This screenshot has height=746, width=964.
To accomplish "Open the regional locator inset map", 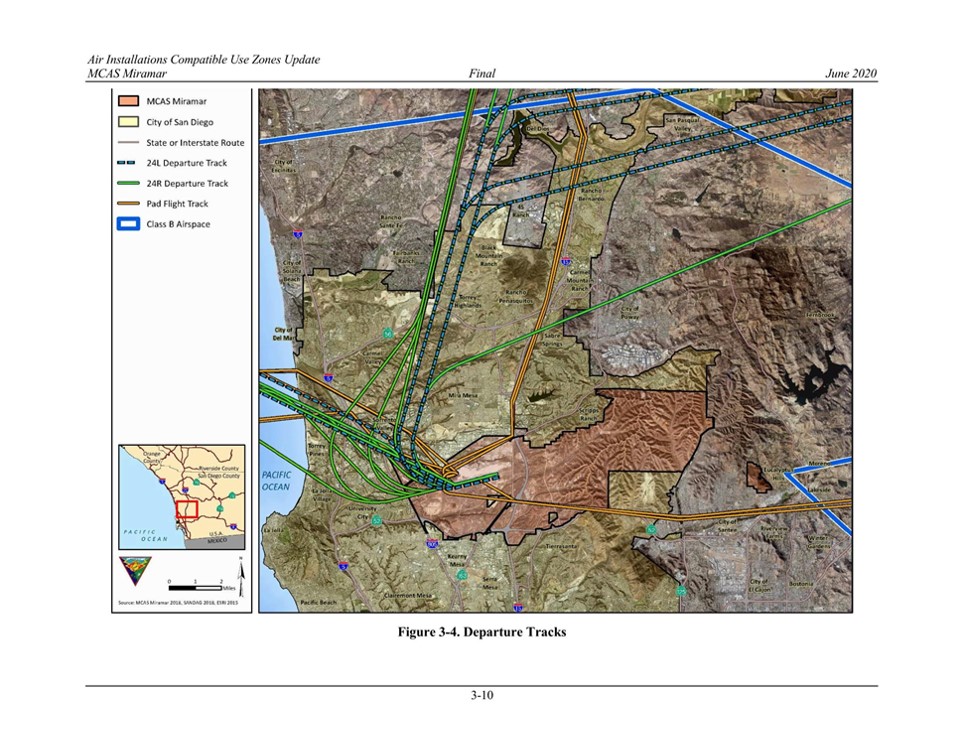I will tap(182, 497).
